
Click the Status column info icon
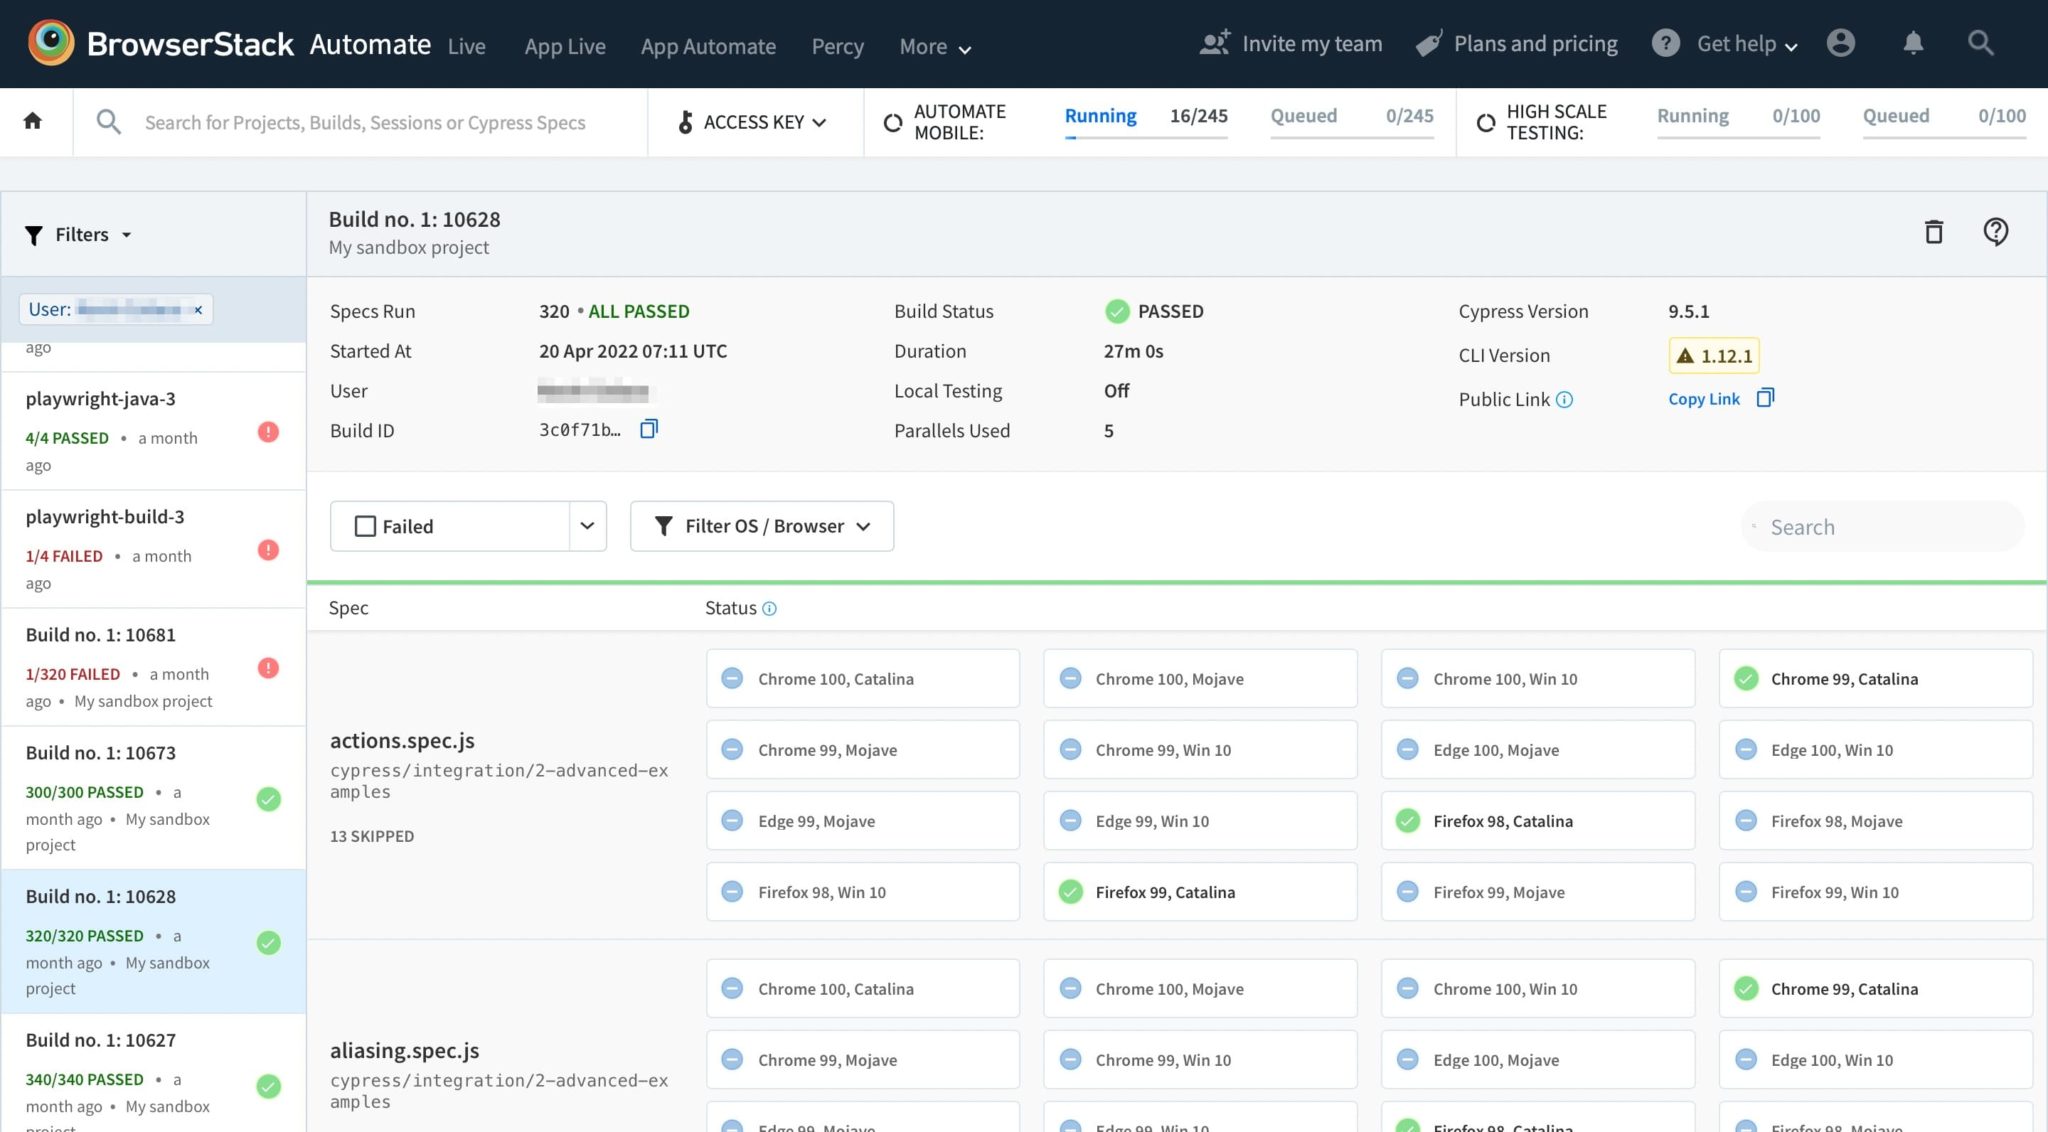(x=769, y=608)
